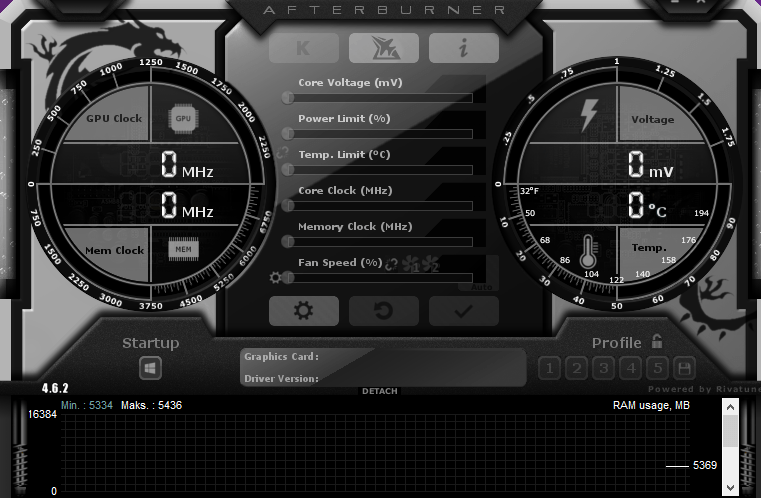Click the DETACH monitor button

(380, 391)
